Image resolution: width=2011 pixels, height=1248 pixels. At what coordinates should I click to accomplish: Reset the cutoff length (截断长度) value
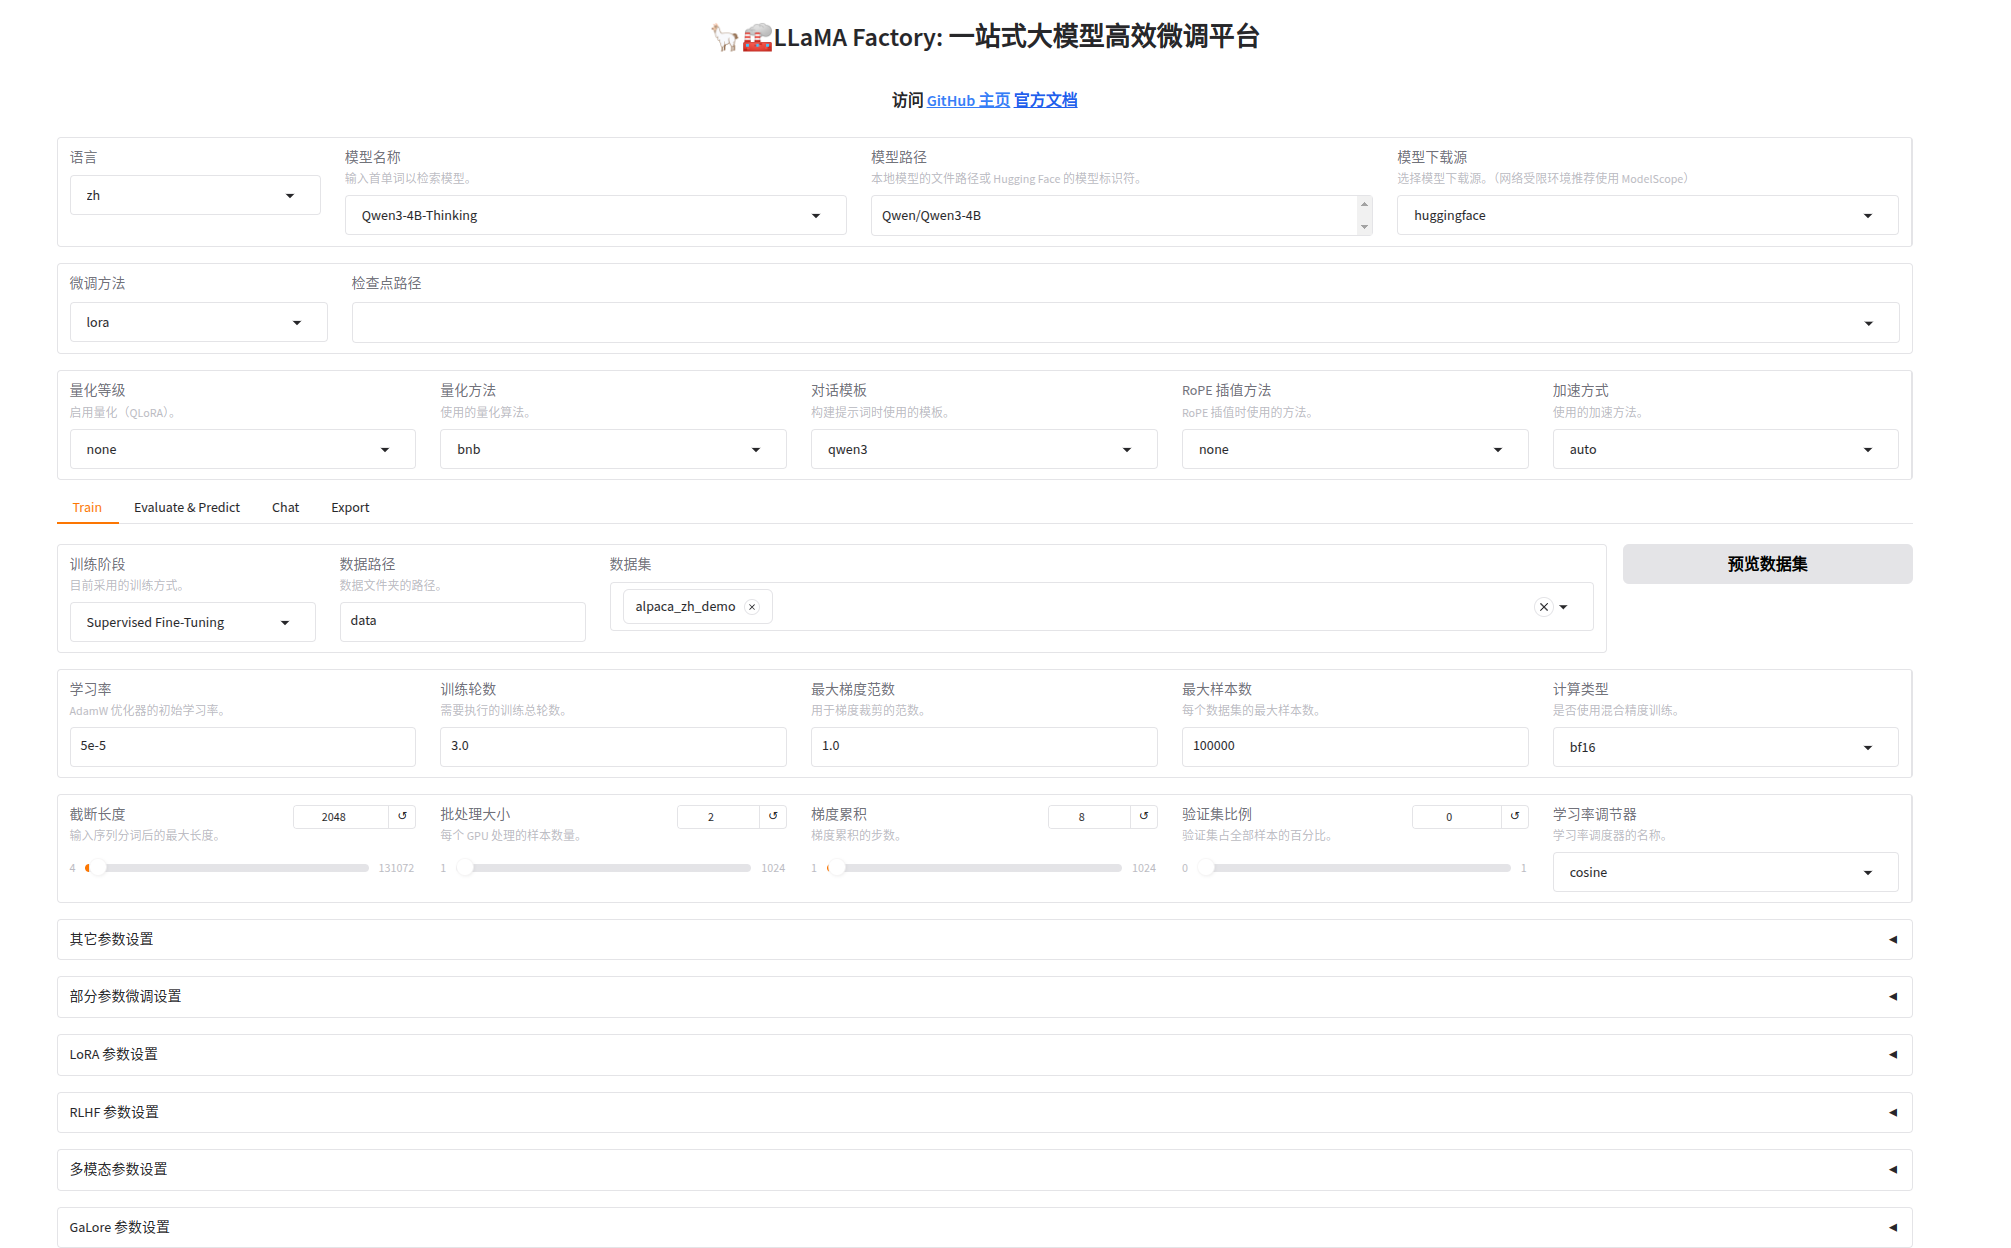(403, 816)
